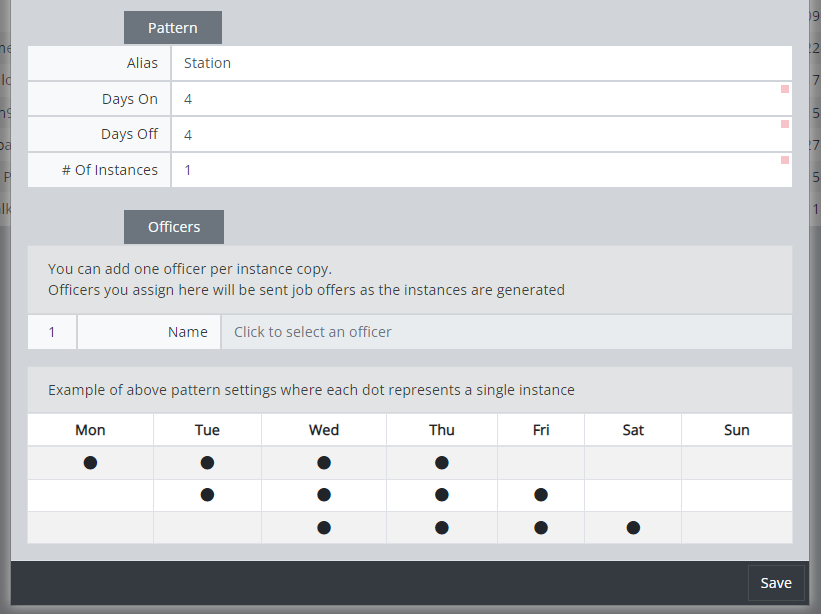This screenshot has height=614, width=821.
Task: Click the Tue column header
Action: (207, 430)
